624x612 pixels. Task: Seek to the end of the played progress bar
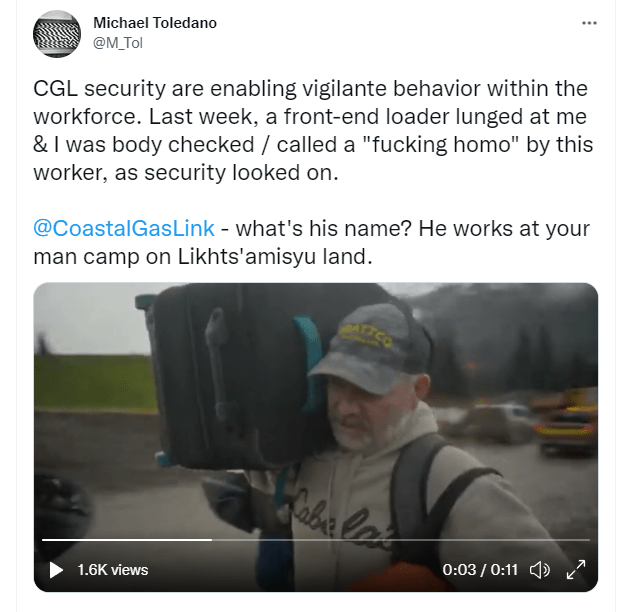tap(212, 540)
